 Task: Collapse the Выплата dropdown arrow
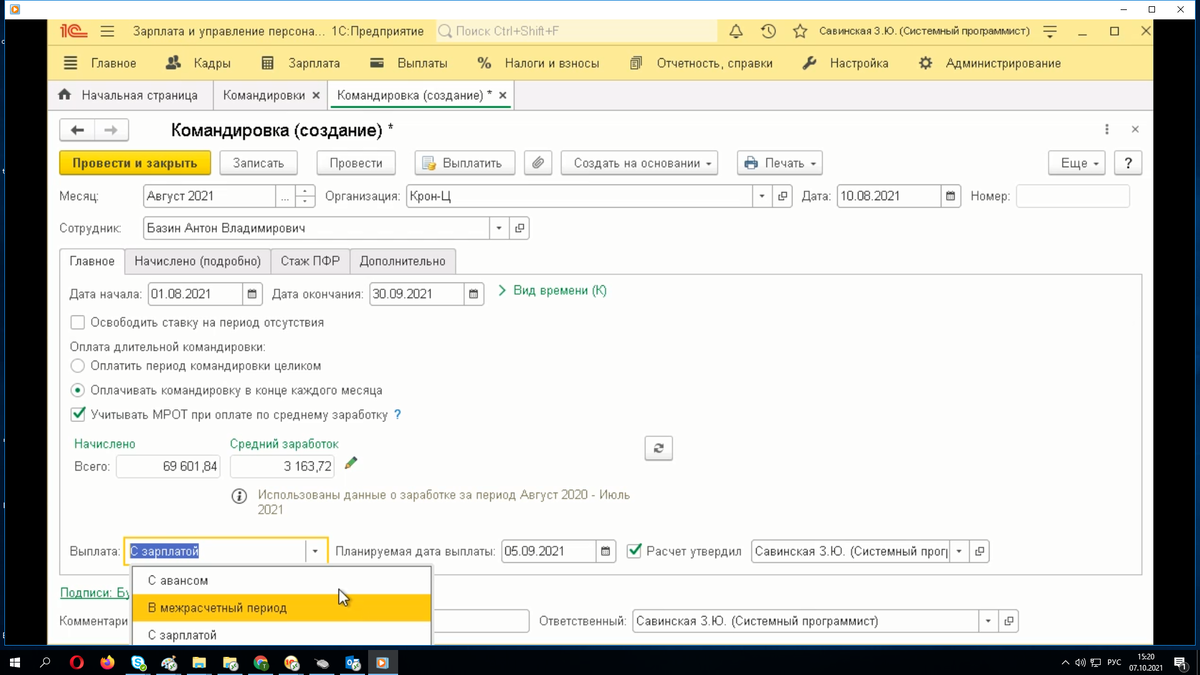(316, 551)
